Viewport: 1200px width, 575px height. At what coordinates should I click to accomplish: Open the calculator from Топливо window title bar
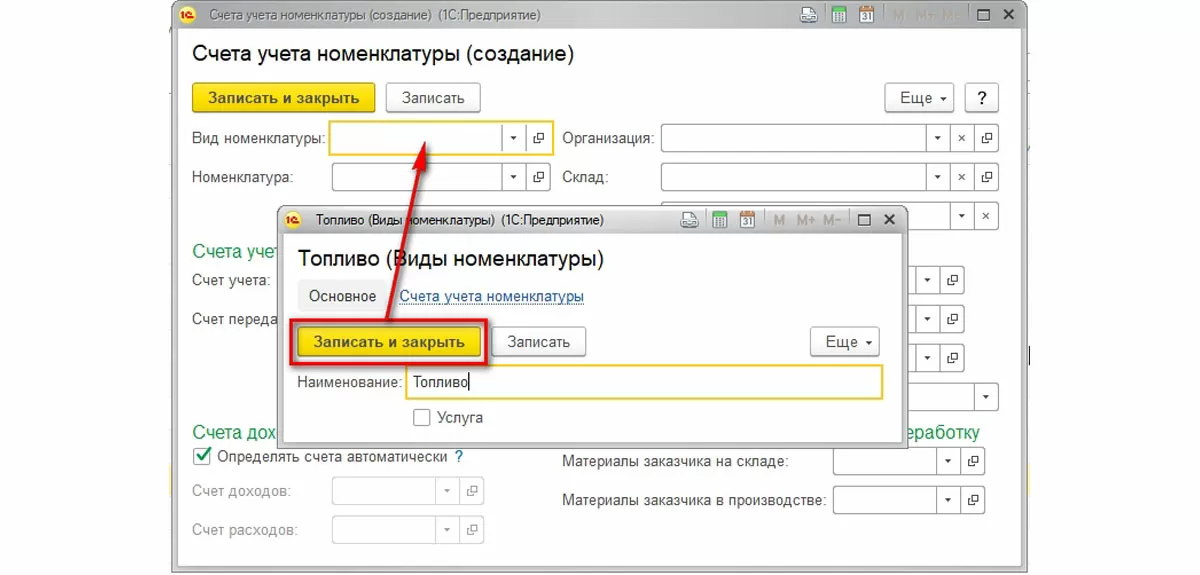[x=718, y=220]
